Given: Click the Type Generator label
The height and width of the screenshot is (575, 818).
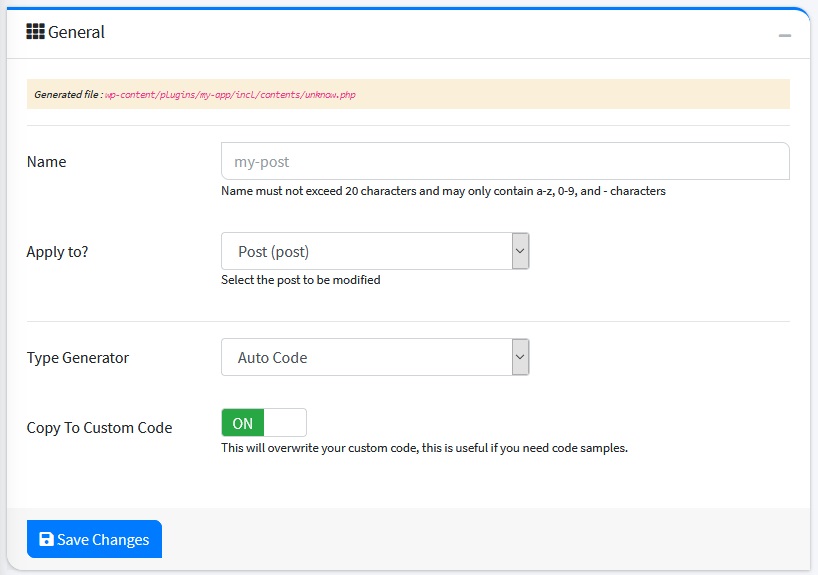Looking at the screenshot, I should 78,358.
